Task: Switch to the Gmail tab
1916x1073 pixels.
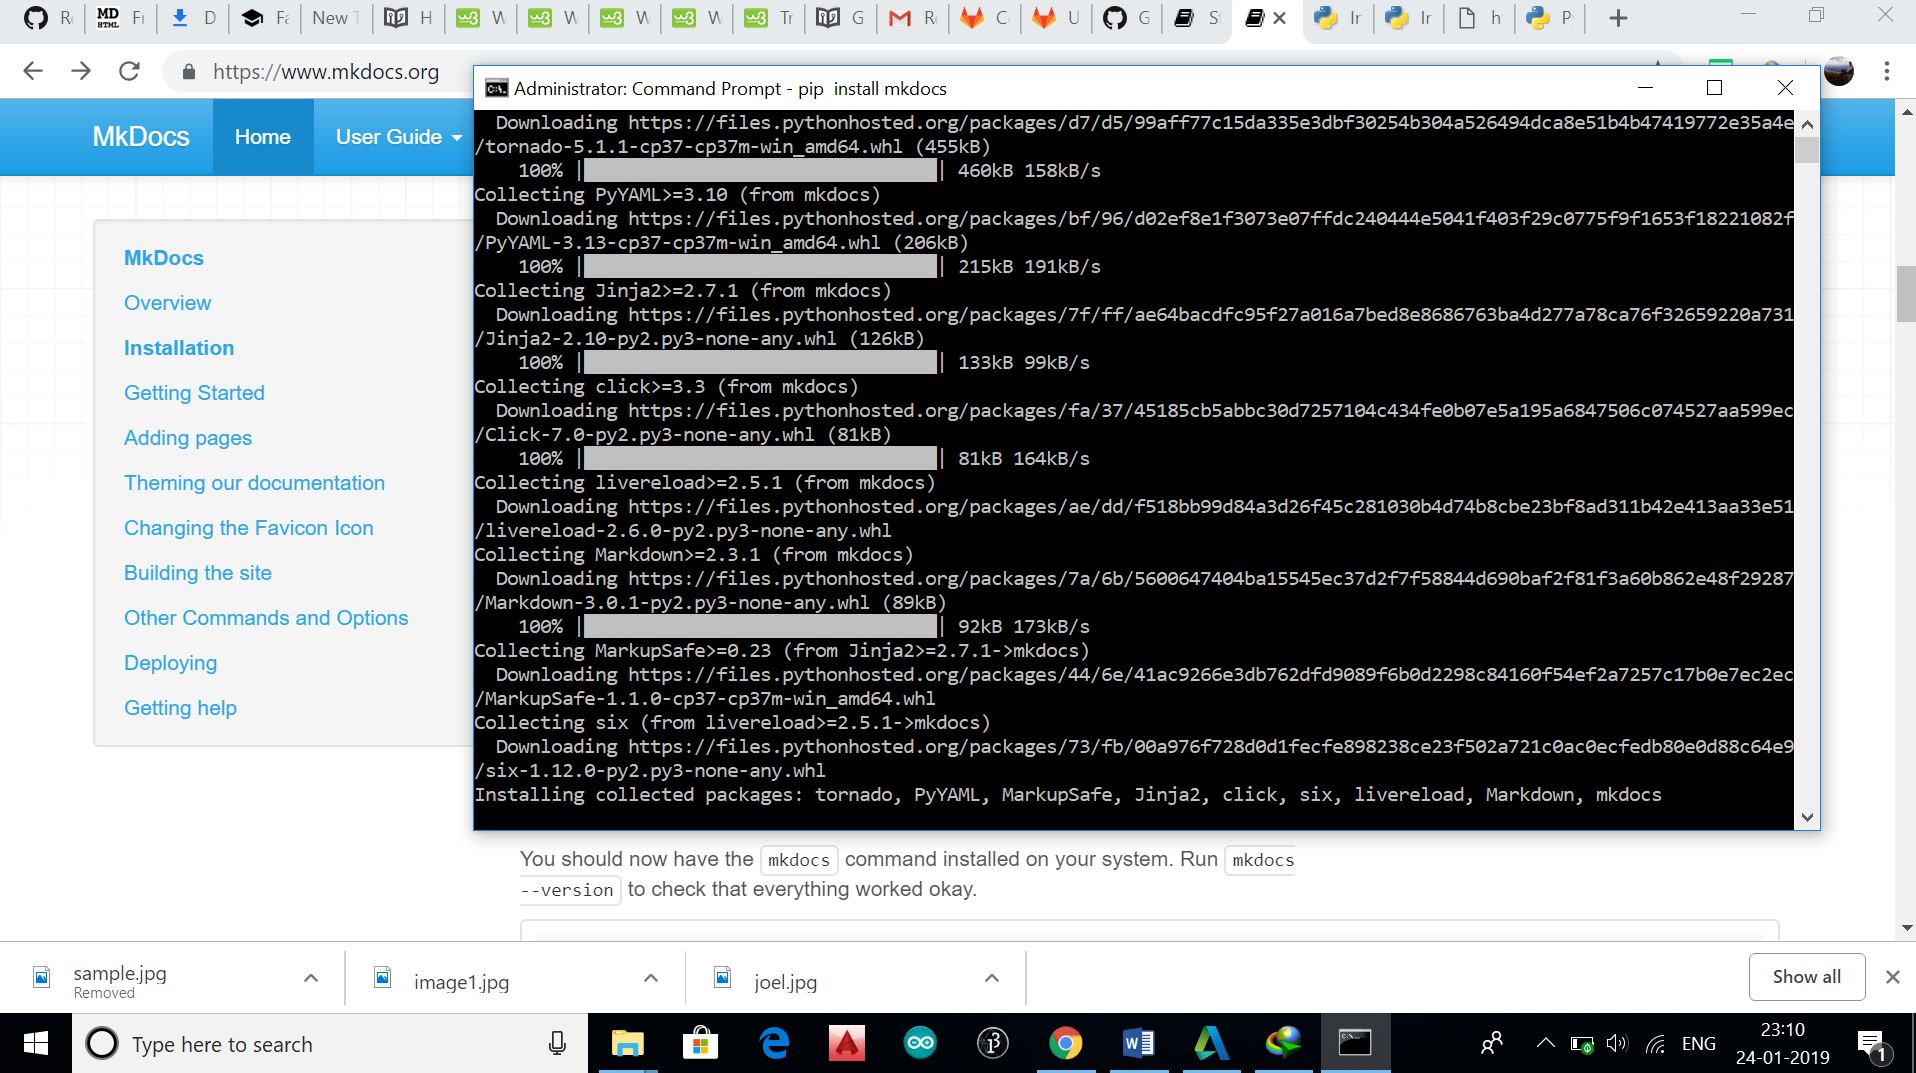Action: [913, 18]
